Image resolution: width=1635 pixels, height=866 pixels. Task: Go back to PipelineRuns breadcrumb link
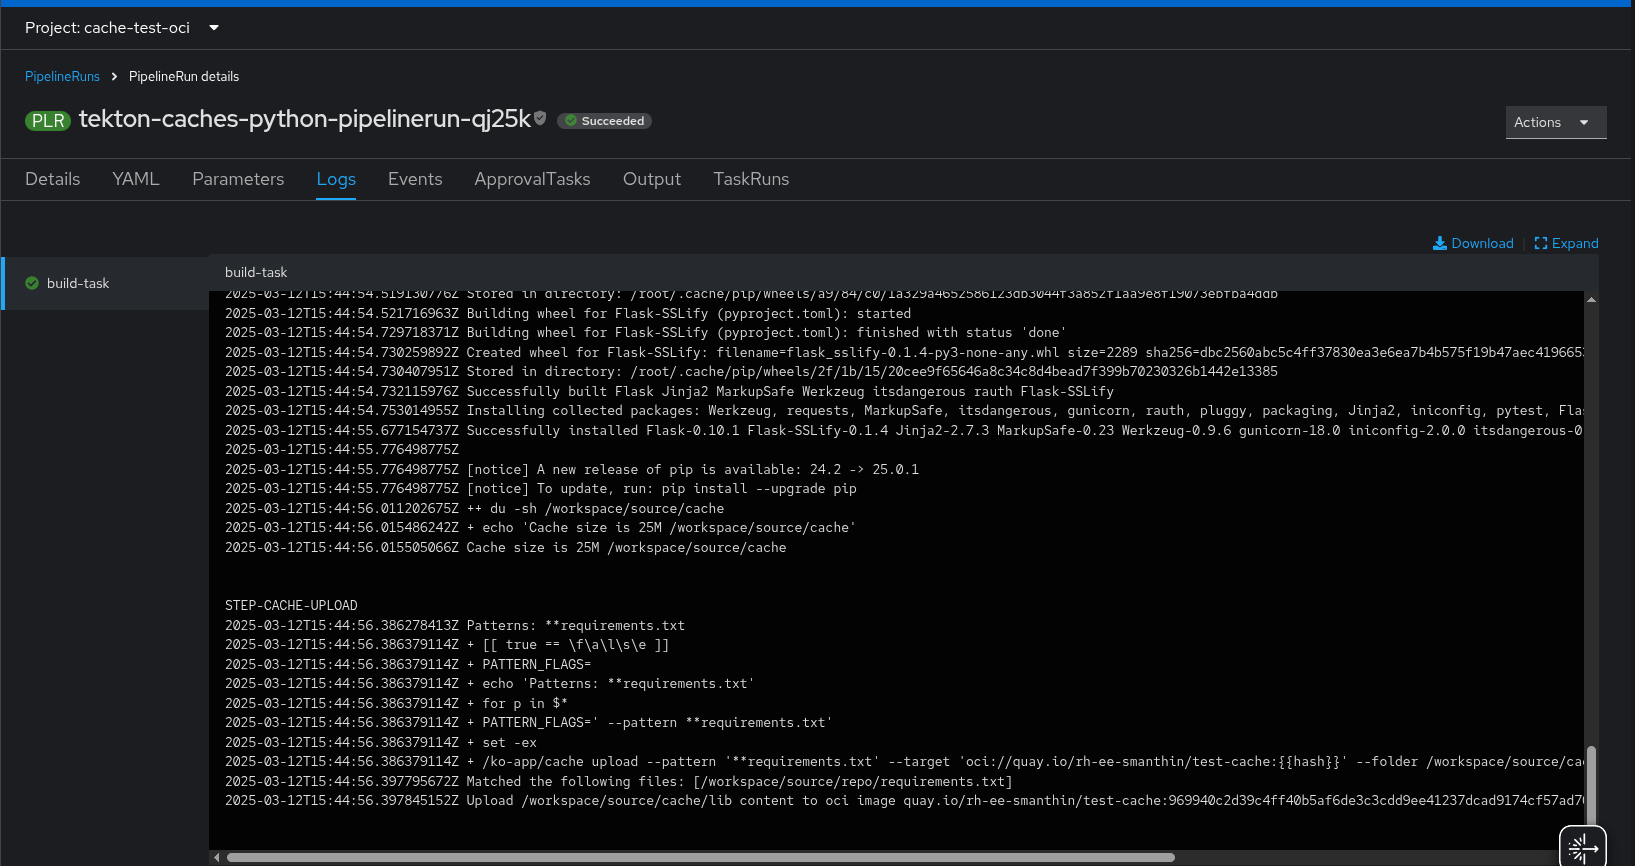62,77
